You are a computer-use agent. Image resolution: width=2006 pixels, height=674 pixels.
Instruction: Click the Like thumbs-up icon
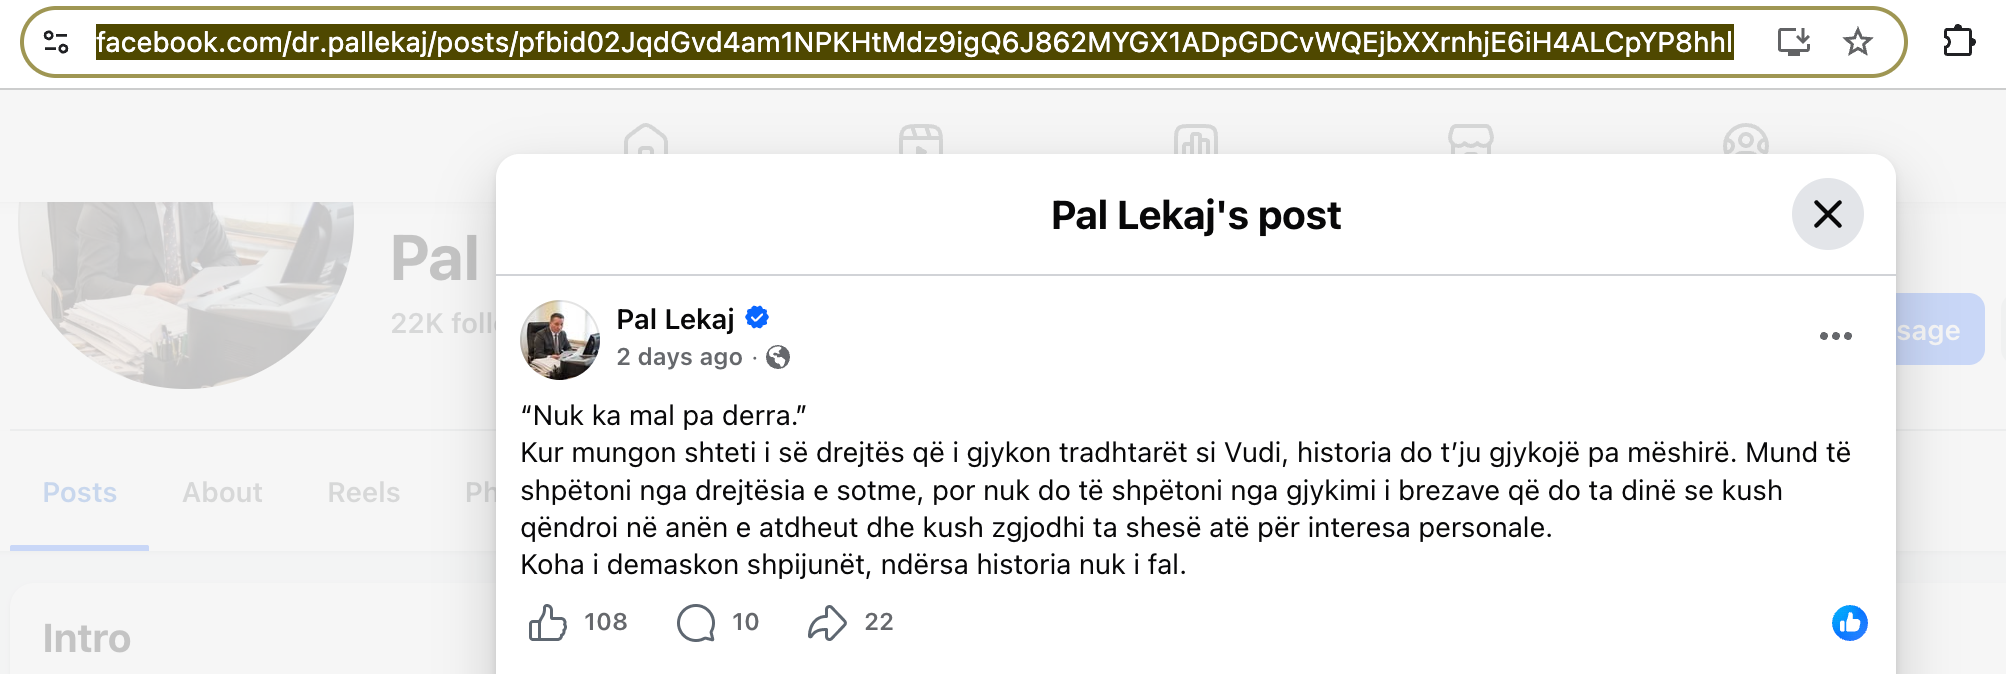coord(548,622)
